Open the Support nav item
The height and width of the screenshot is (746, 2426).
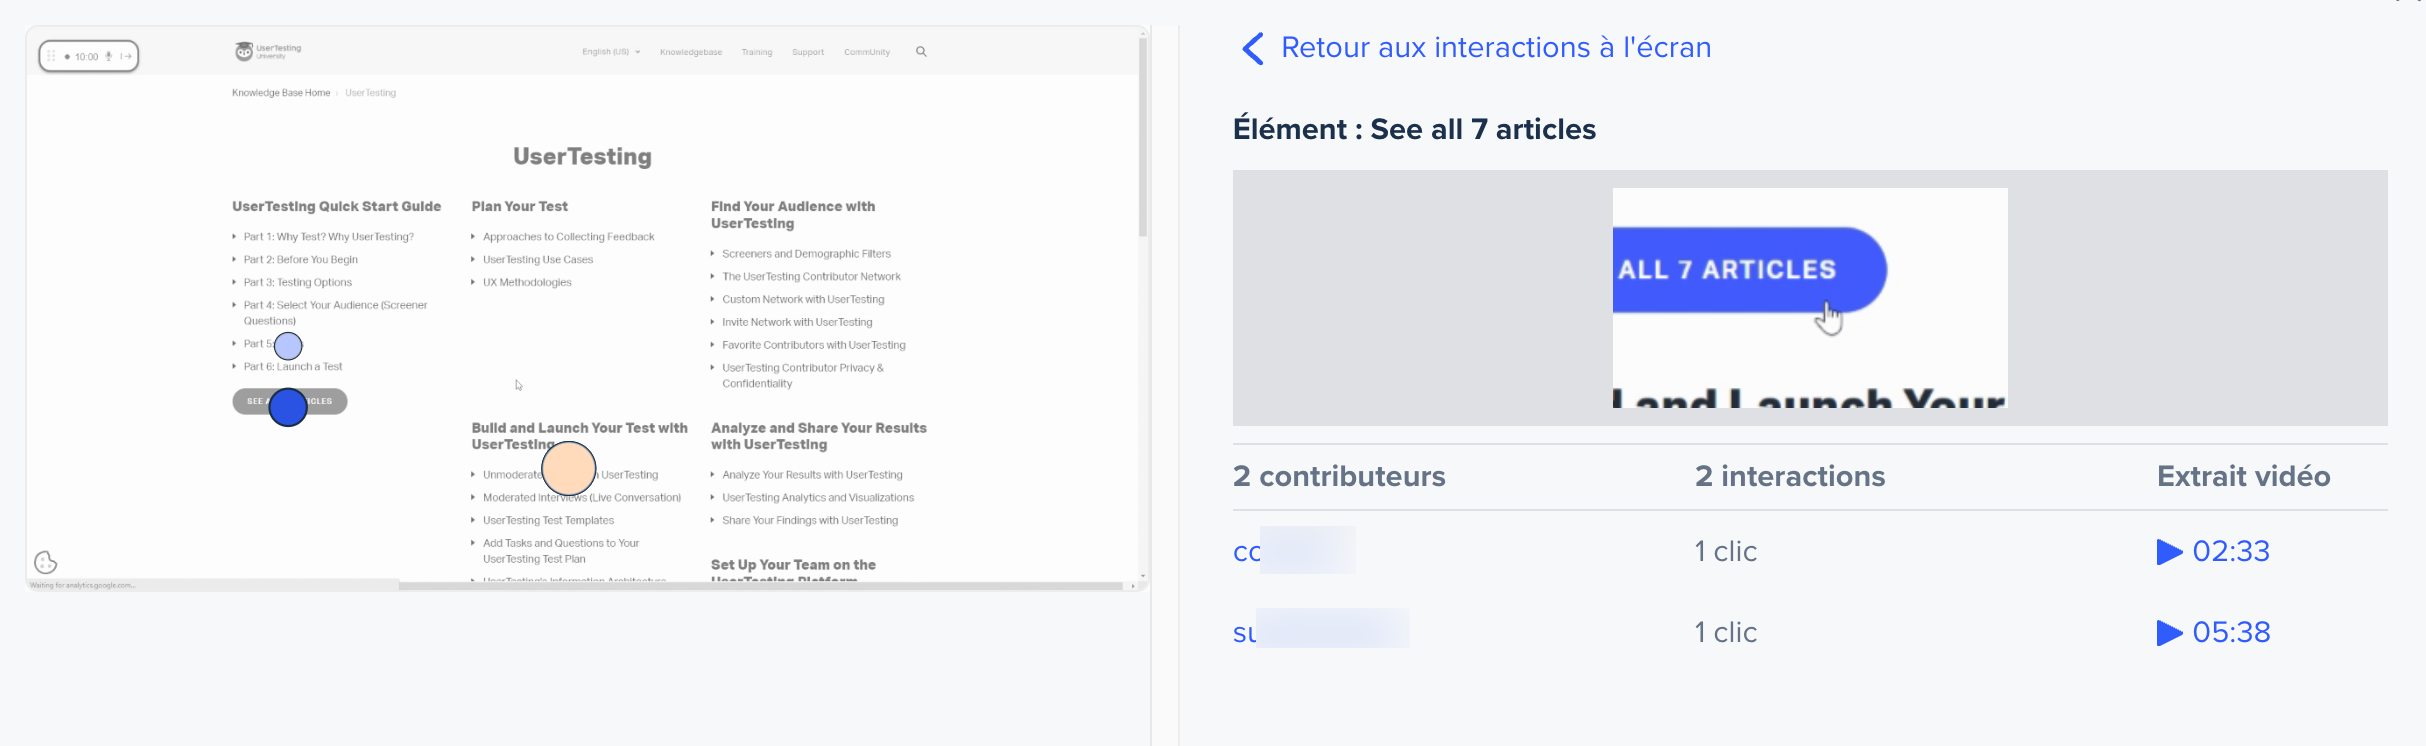[x=808, y=52]
